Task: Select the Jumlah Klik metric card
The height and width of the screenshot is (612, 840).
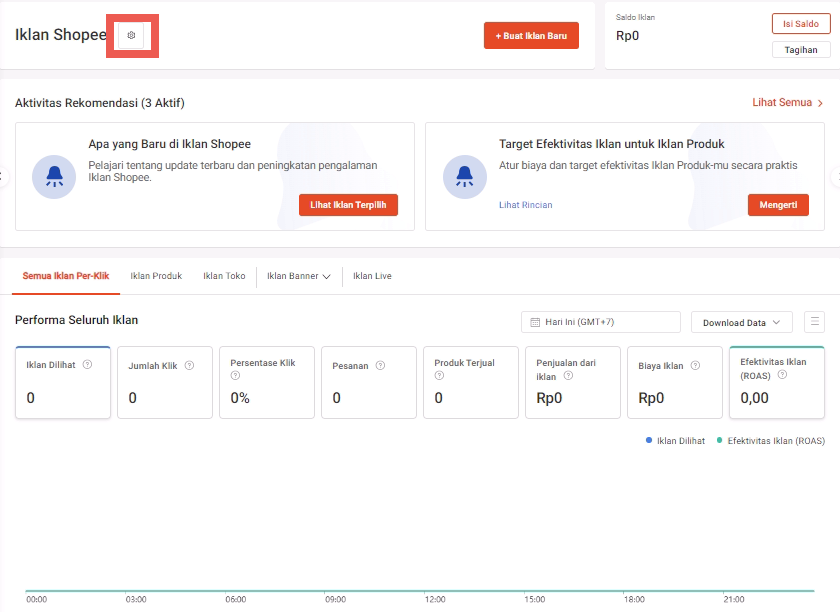Action: point(165,382)
